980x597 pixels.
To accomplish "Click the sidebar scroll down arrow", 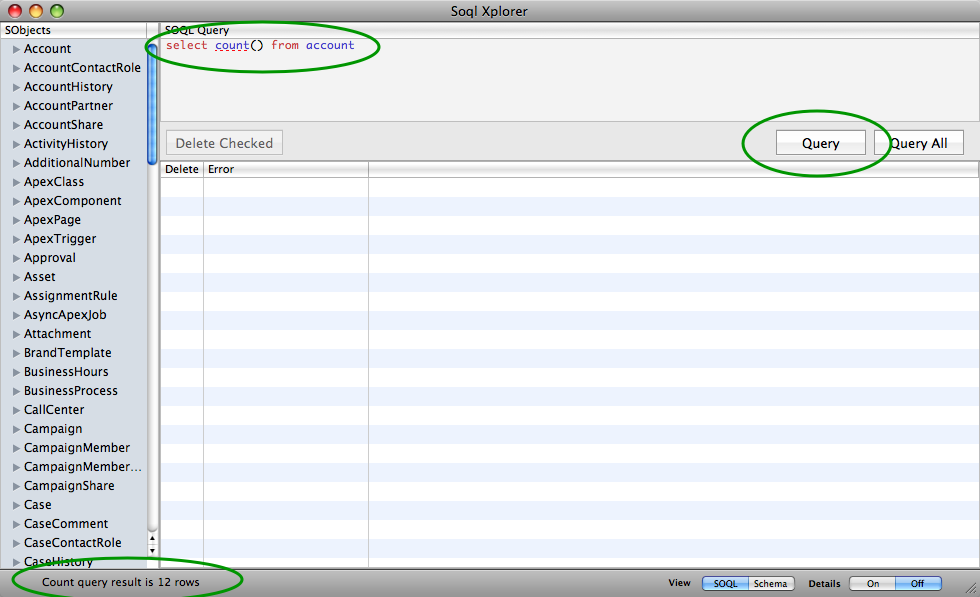I will click(x=152, y=551).
